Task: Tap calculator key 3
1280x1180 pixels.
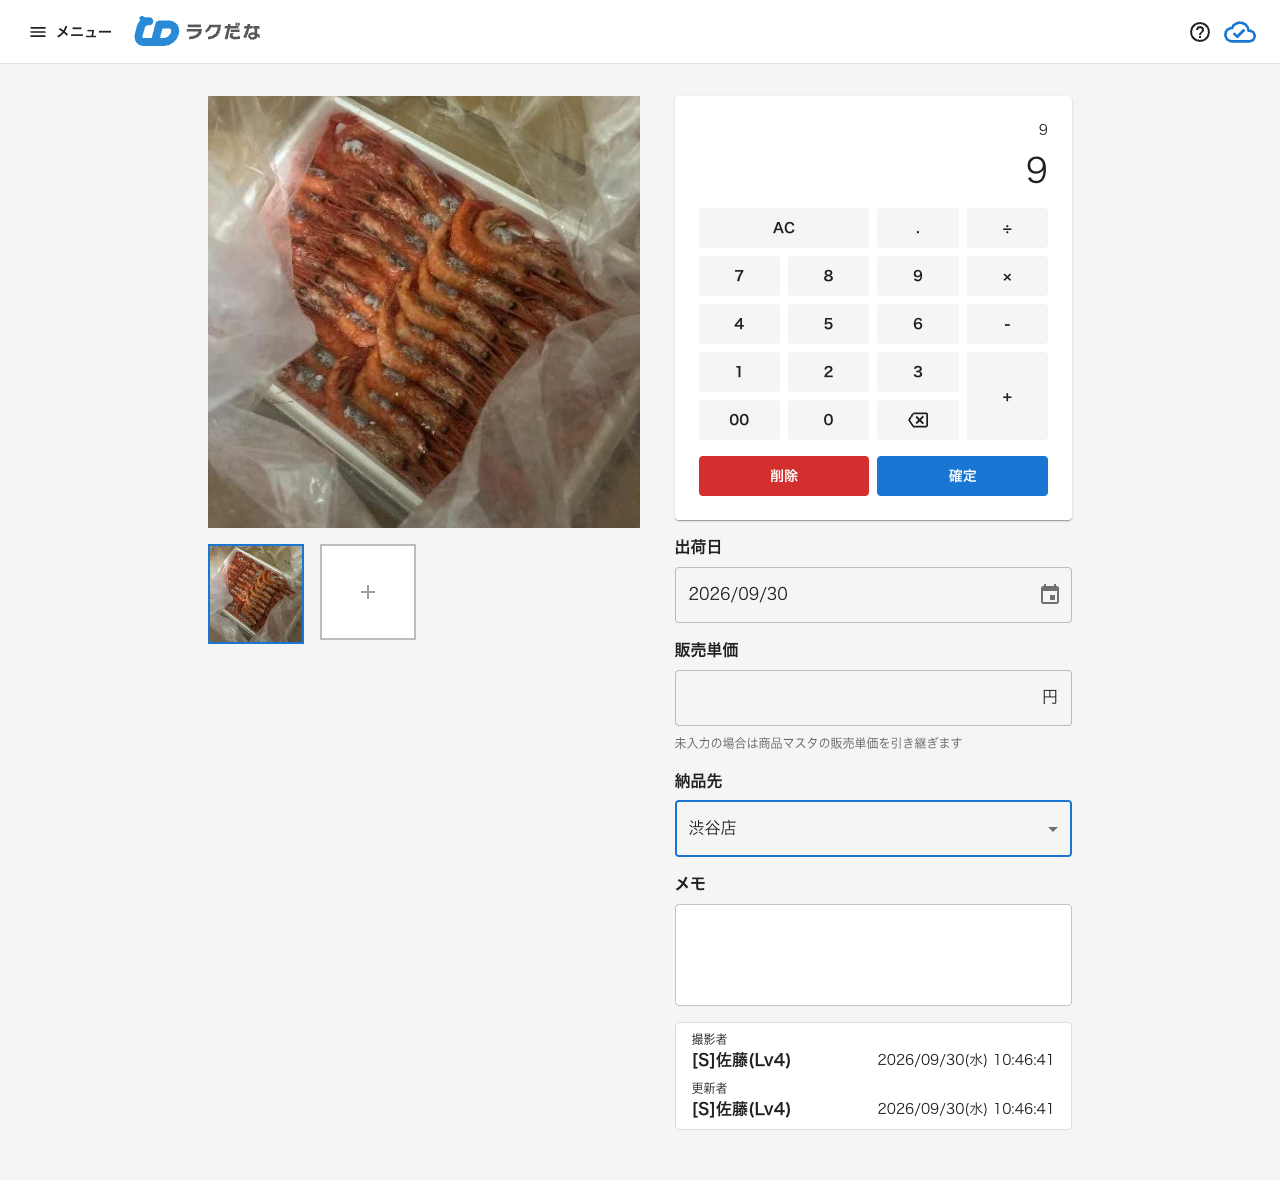Action: (x=918, y=372)
